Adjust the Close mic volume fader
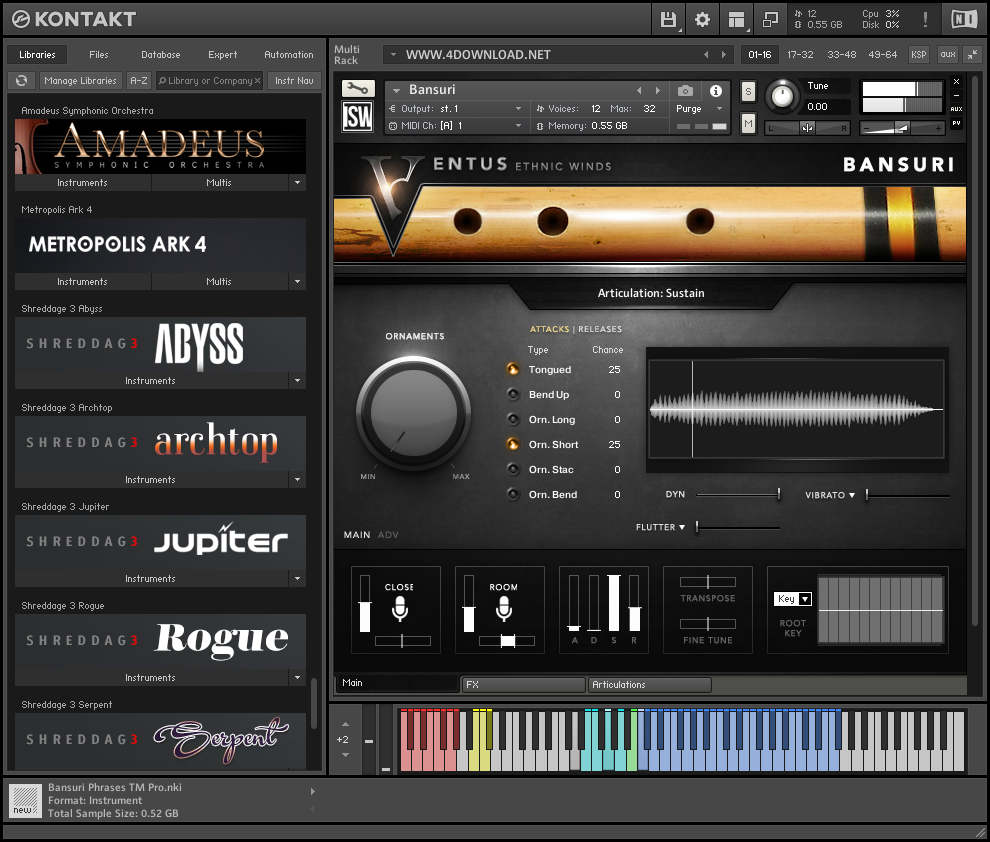The image size is (990, 842). [x=365, y=603]
